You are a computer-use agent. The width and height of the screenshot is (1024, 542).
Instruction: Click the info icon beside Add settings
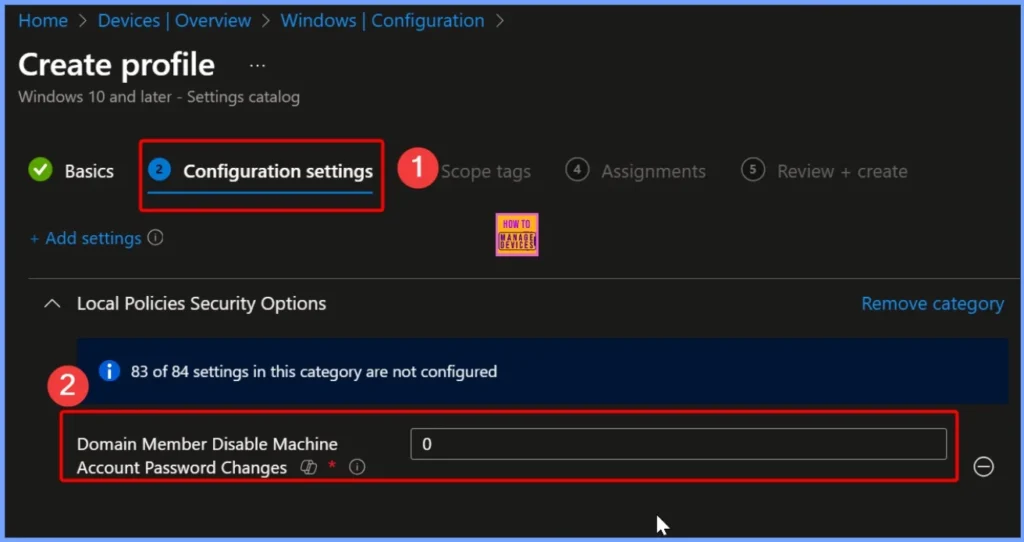click(155, 238)
